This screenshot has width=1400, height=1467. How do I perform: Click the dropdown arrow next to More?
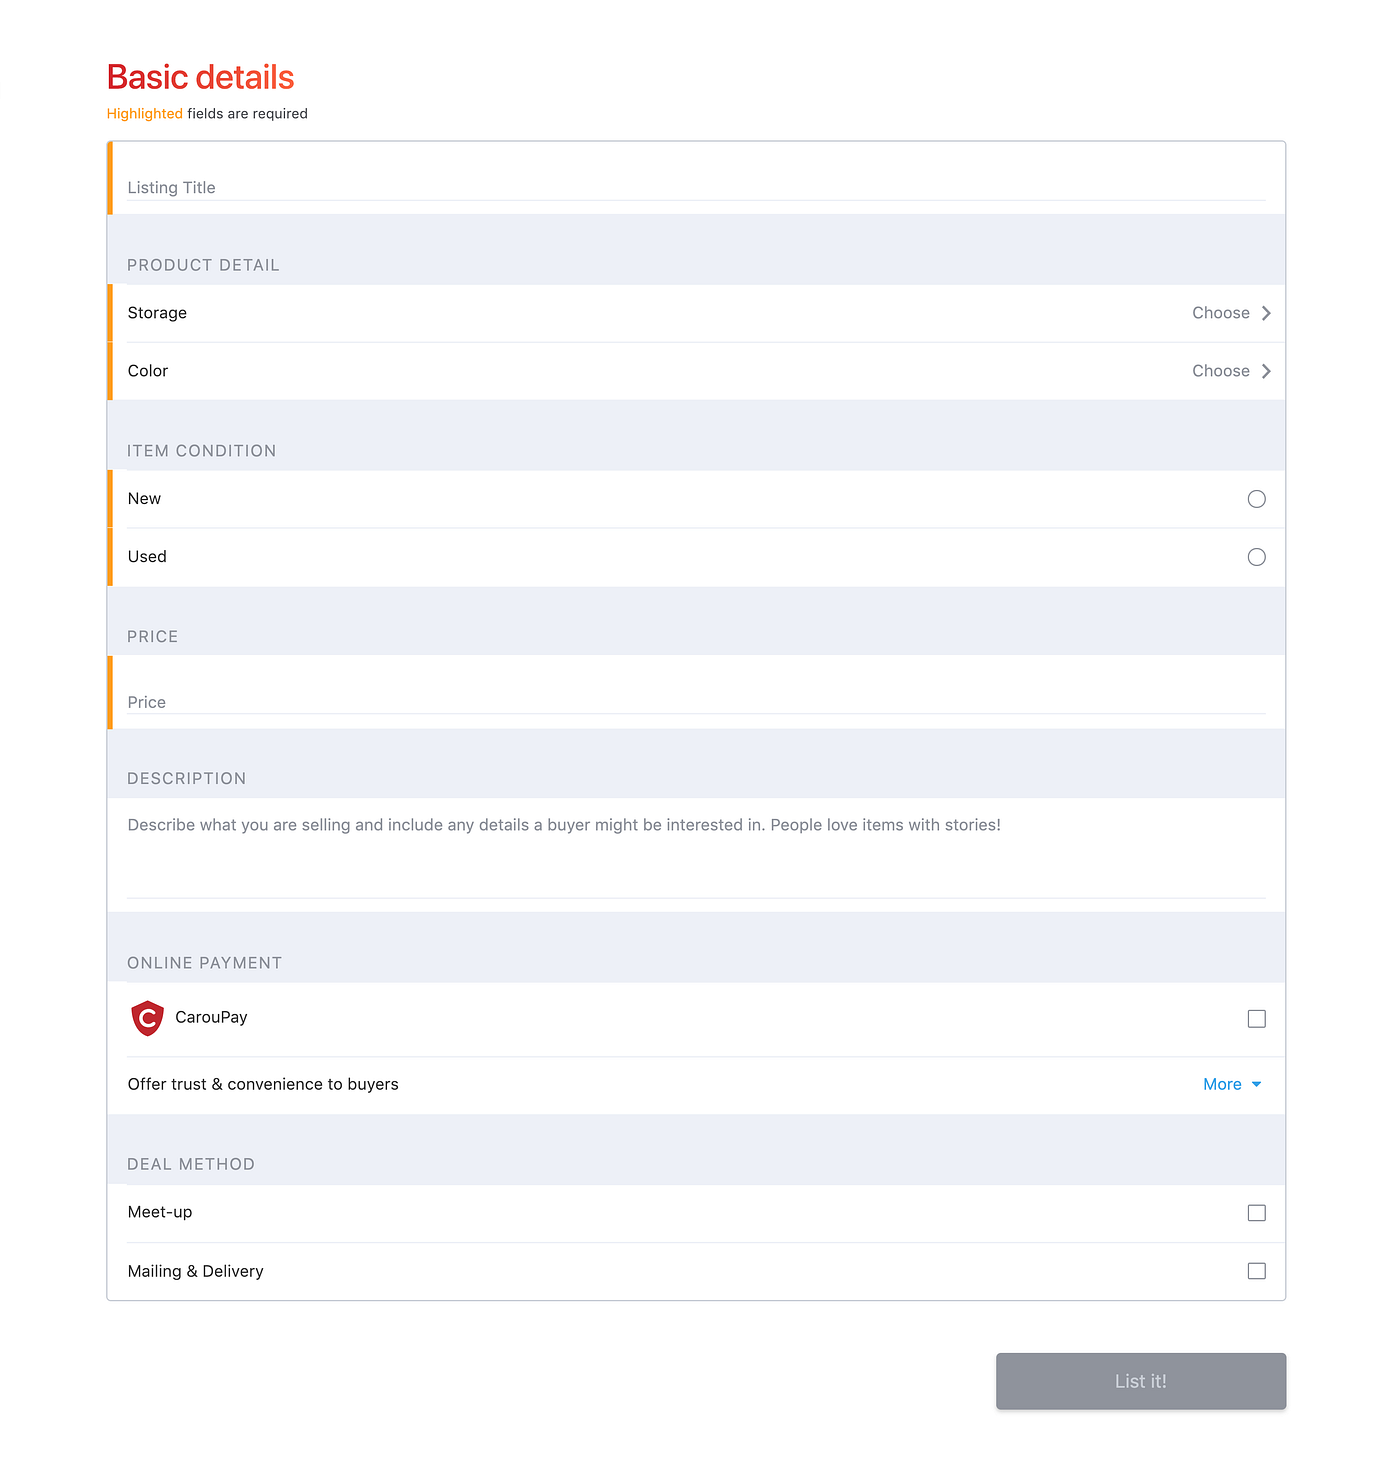tap(1257, 1085)
